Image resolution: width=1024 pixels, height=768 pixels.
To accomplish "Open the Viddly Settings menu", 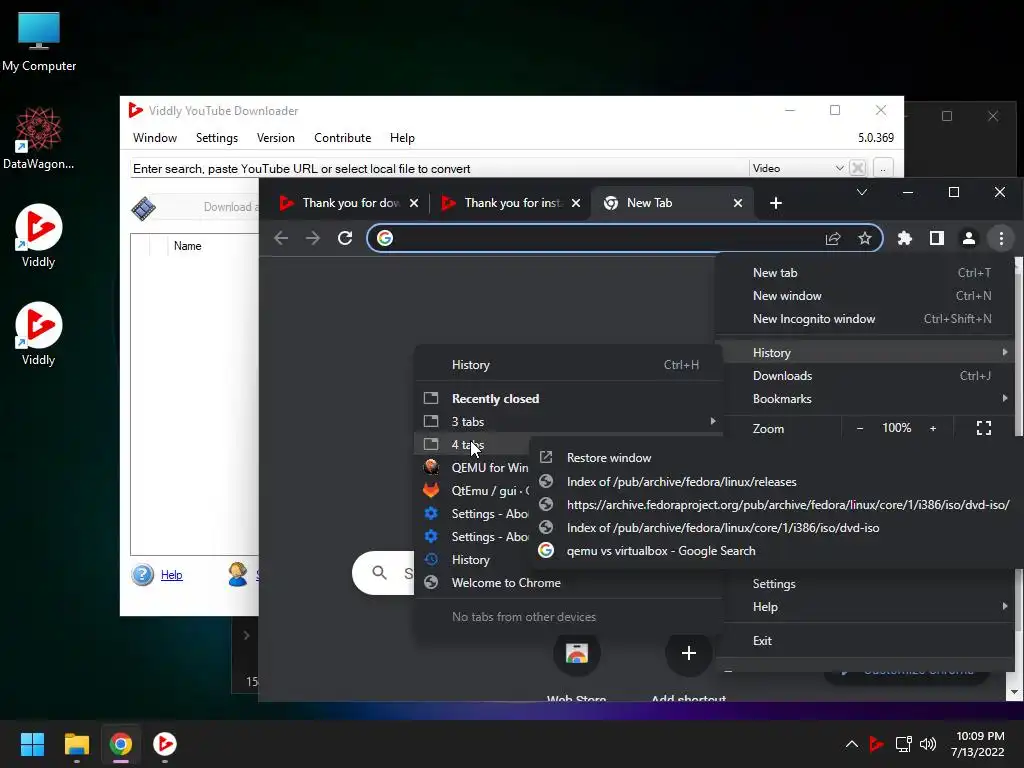I will point(217,138).
